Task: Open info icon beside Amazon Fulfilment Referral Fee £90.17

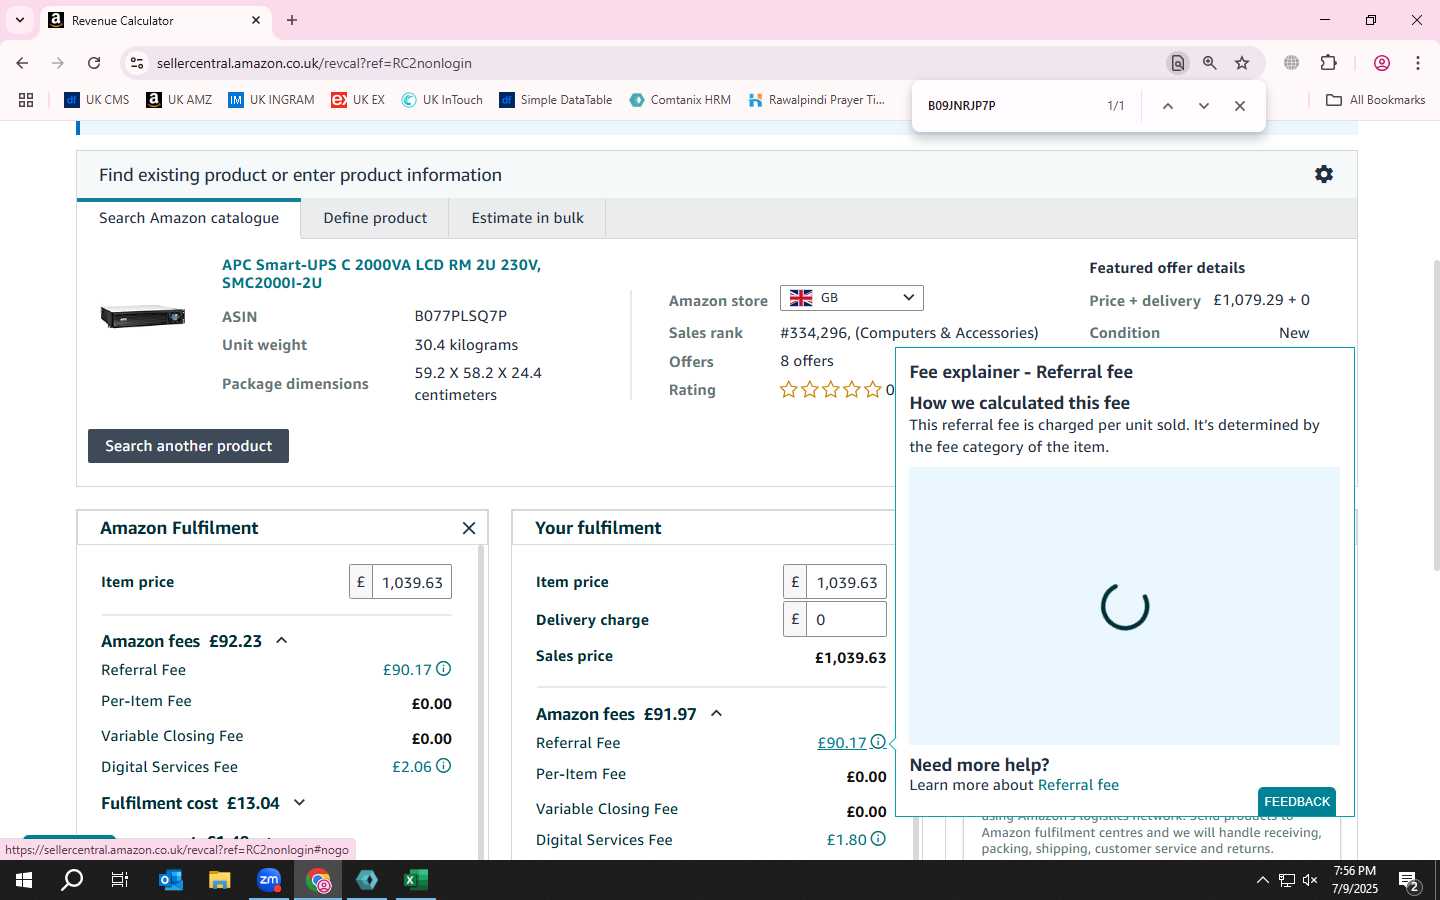Action: coord(444,669)
